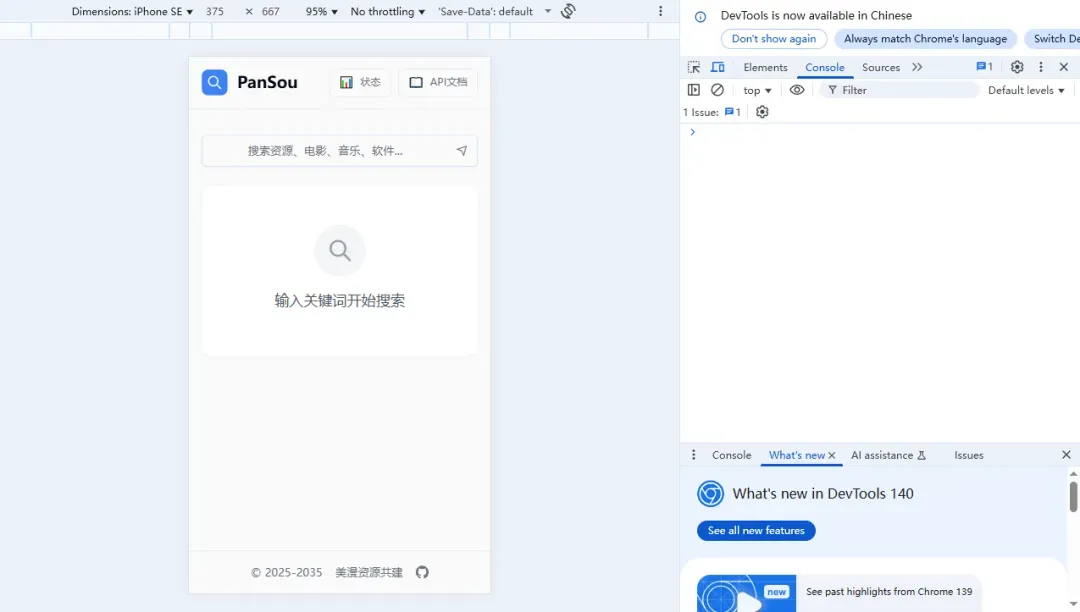The image size is (1080, 612).
Task: Toggle Always match Chrome's language
Action: [925, 38]
